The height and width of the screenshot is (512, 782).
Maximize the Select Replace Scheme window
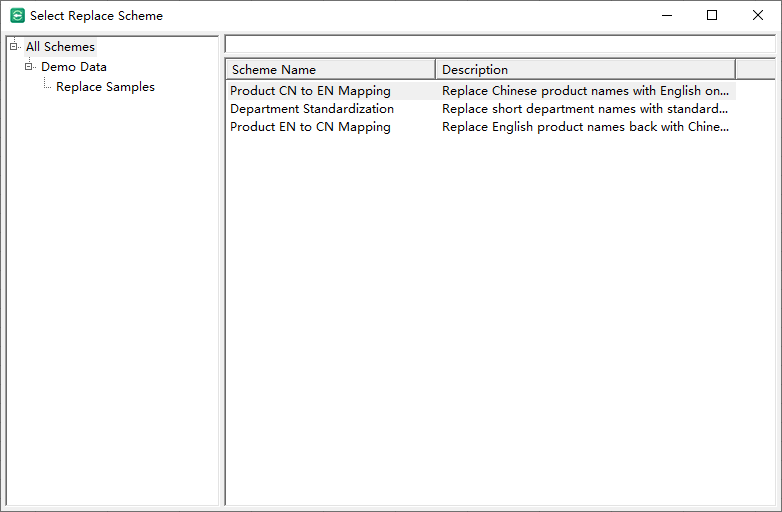[x=712, y=15]
